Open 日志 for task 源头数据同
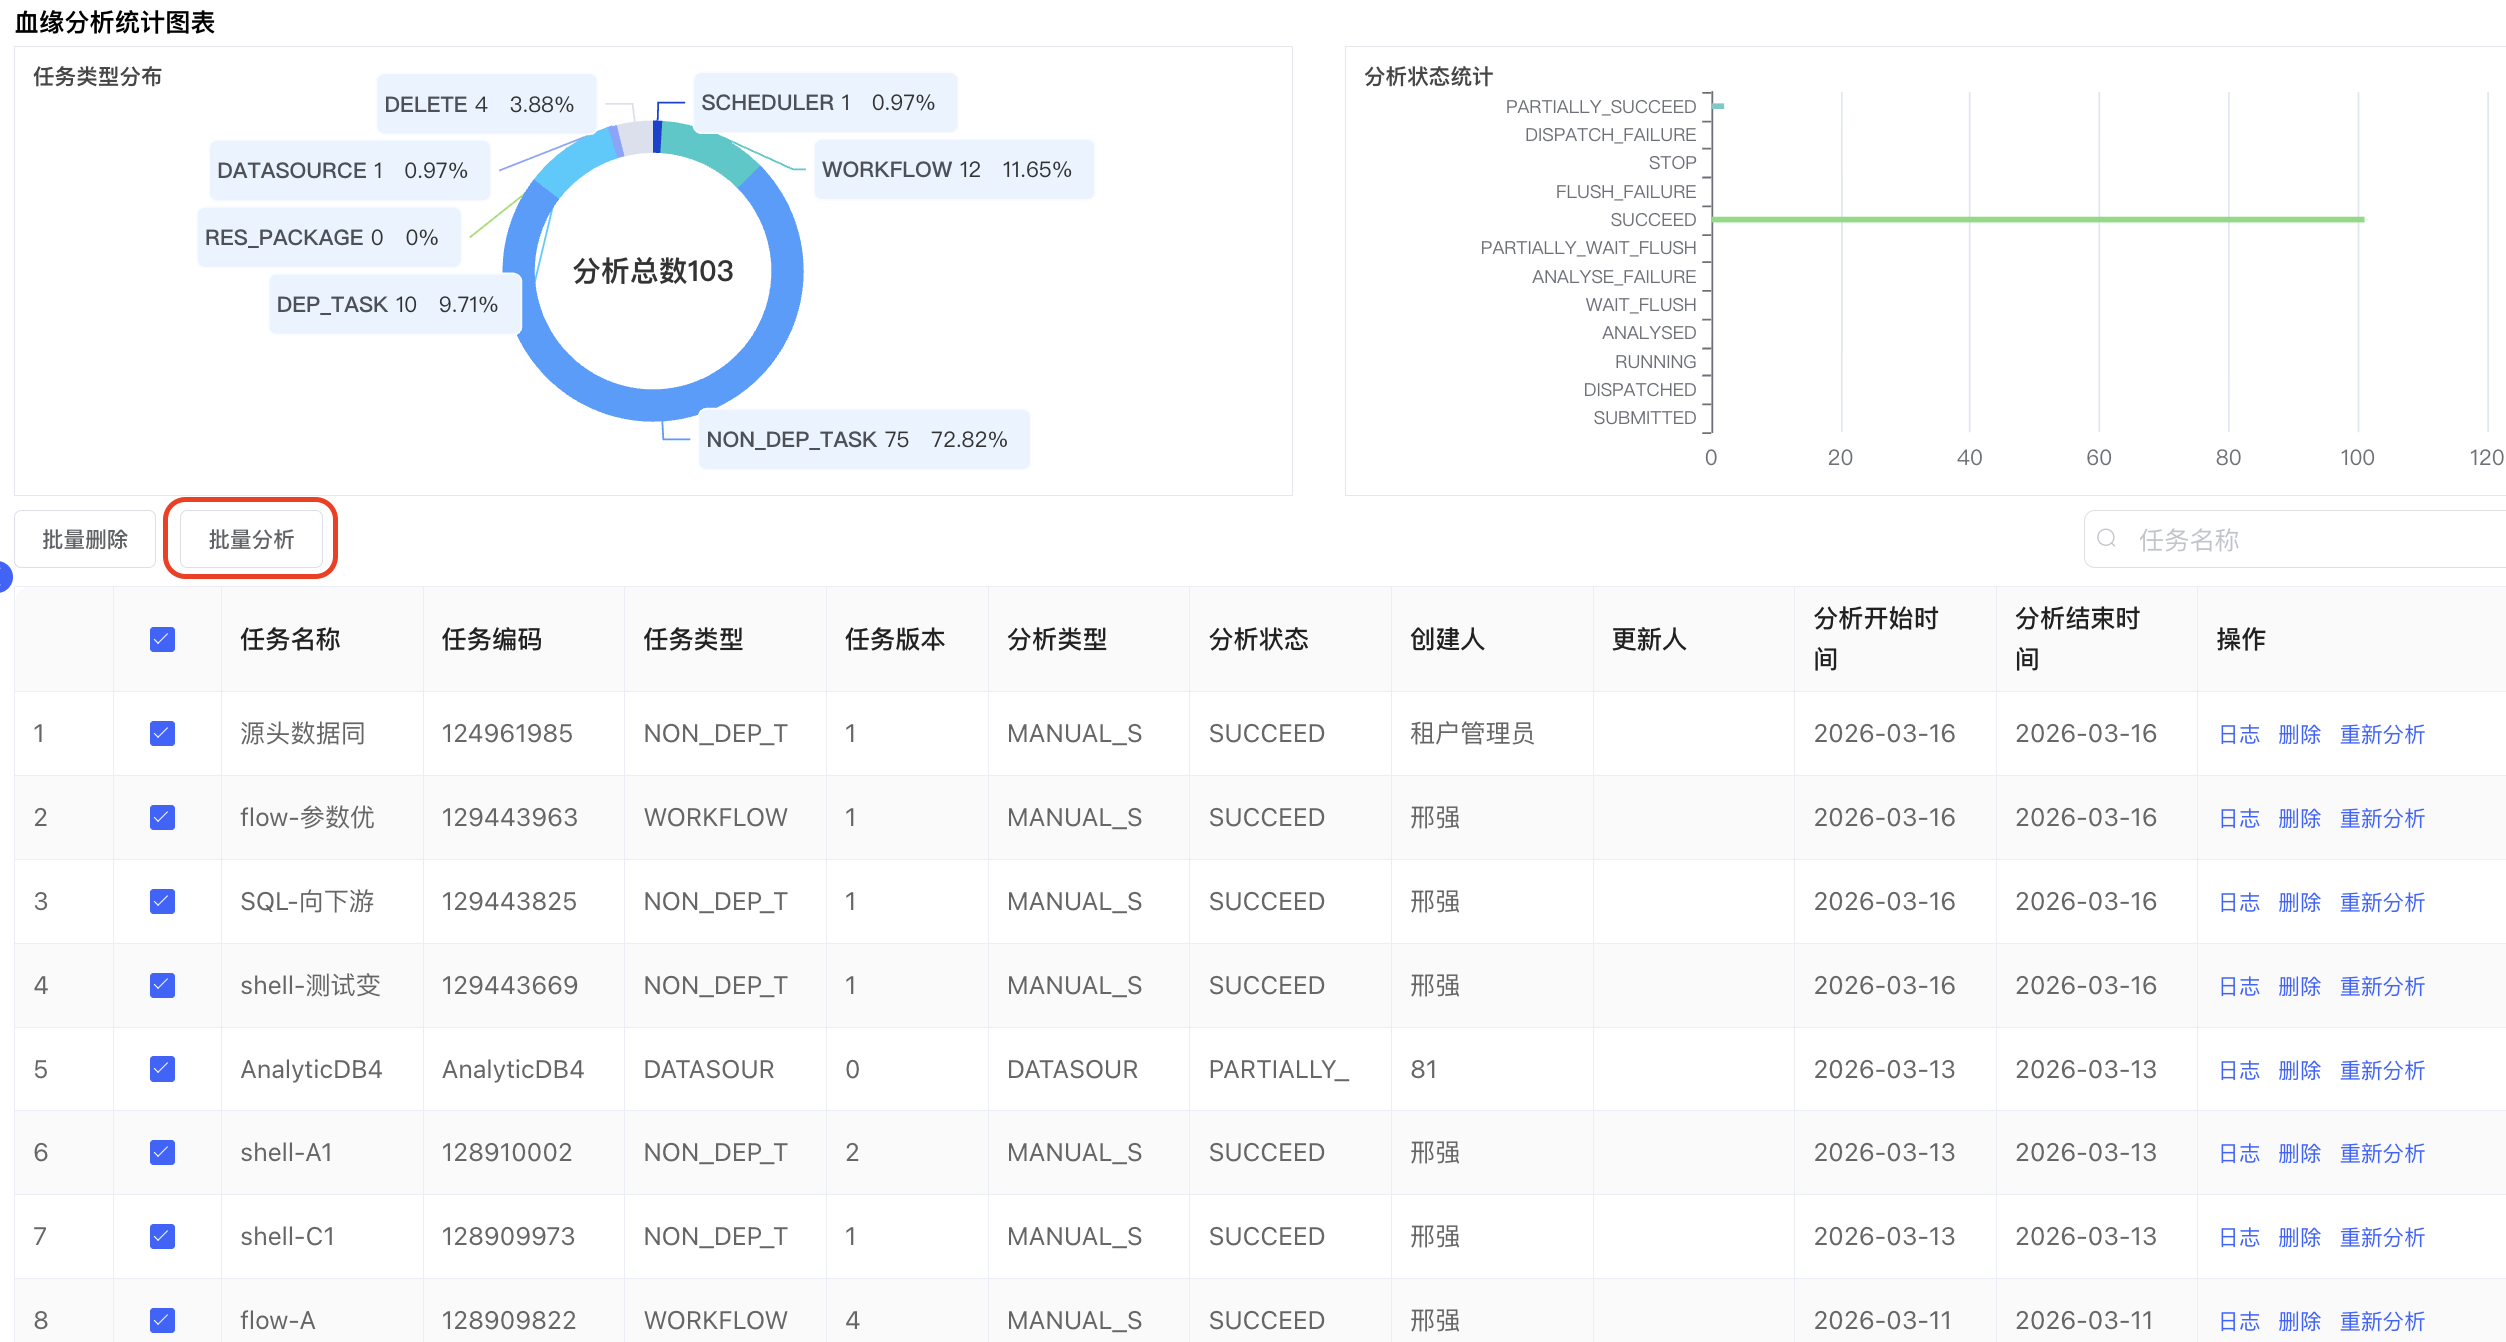 [2239, 733]
